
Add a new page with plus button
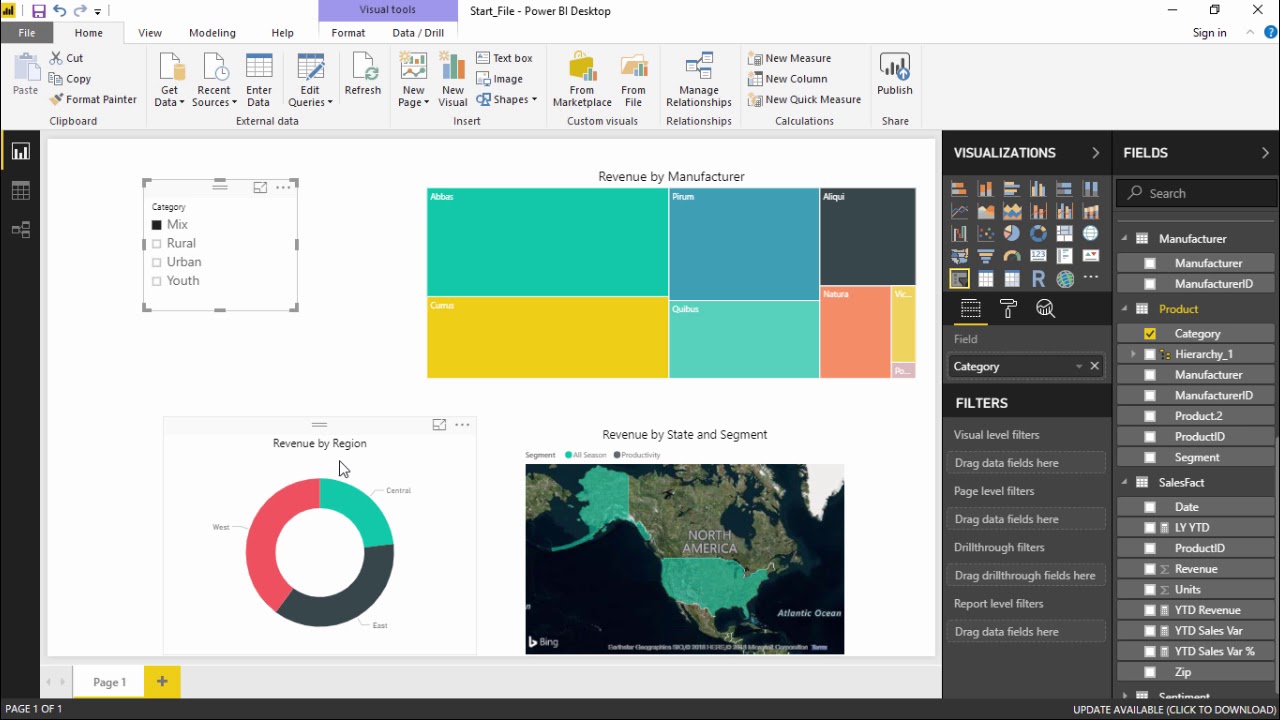tap(162, 681)
